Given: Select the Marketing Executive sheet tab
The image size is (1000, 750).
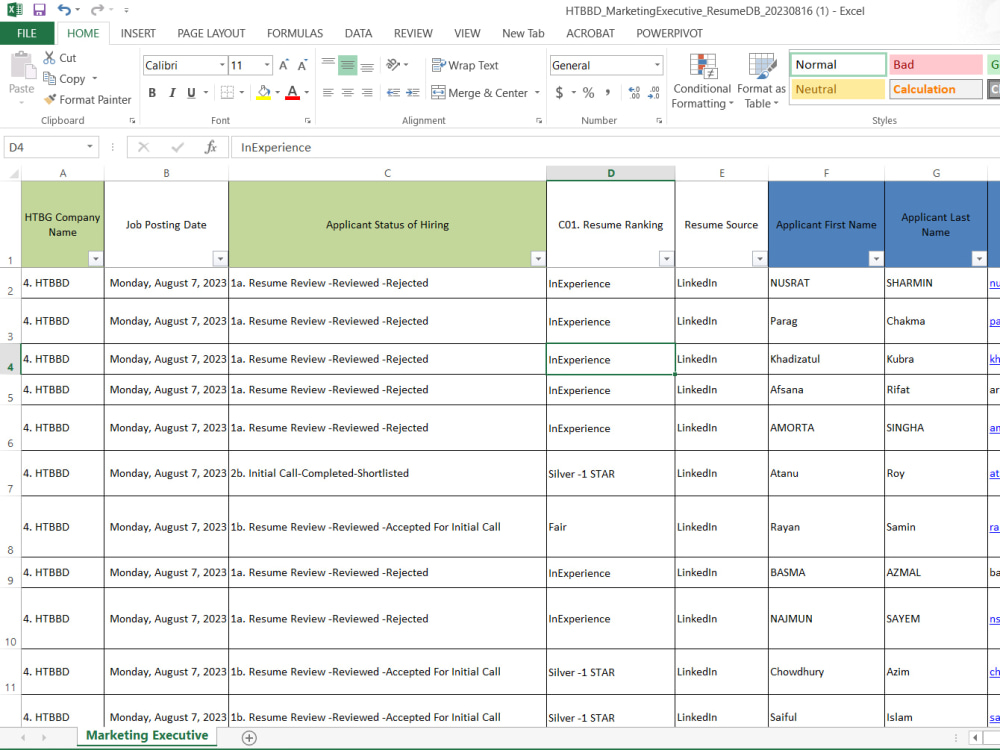Looking at the screenshot, I should point(147,735).
